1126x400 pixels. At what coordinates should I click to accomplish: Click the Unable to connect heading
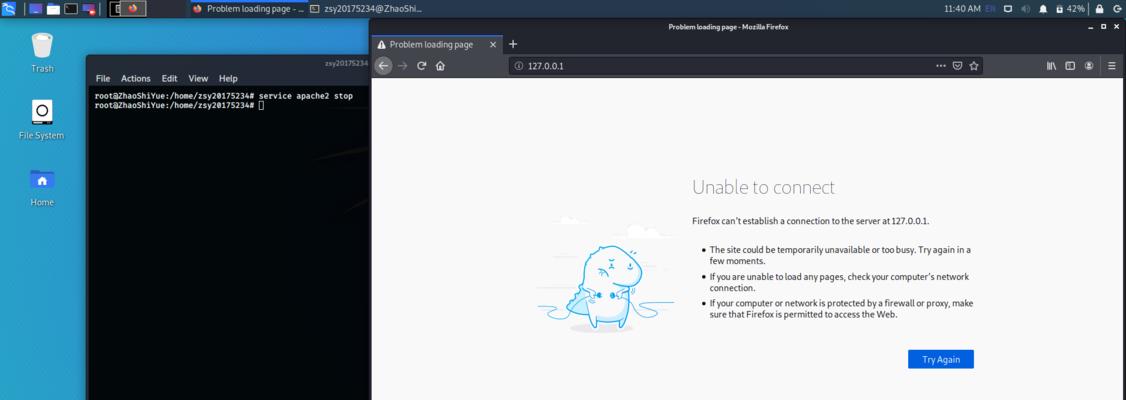763,187
